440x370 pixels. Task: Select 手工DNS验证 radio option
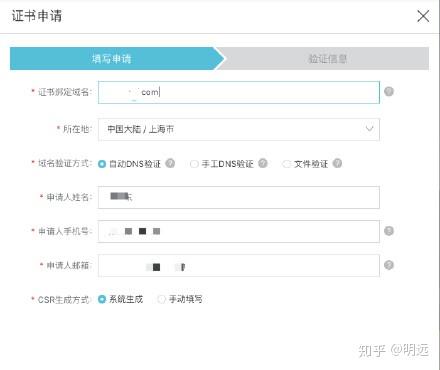point(194,164)
